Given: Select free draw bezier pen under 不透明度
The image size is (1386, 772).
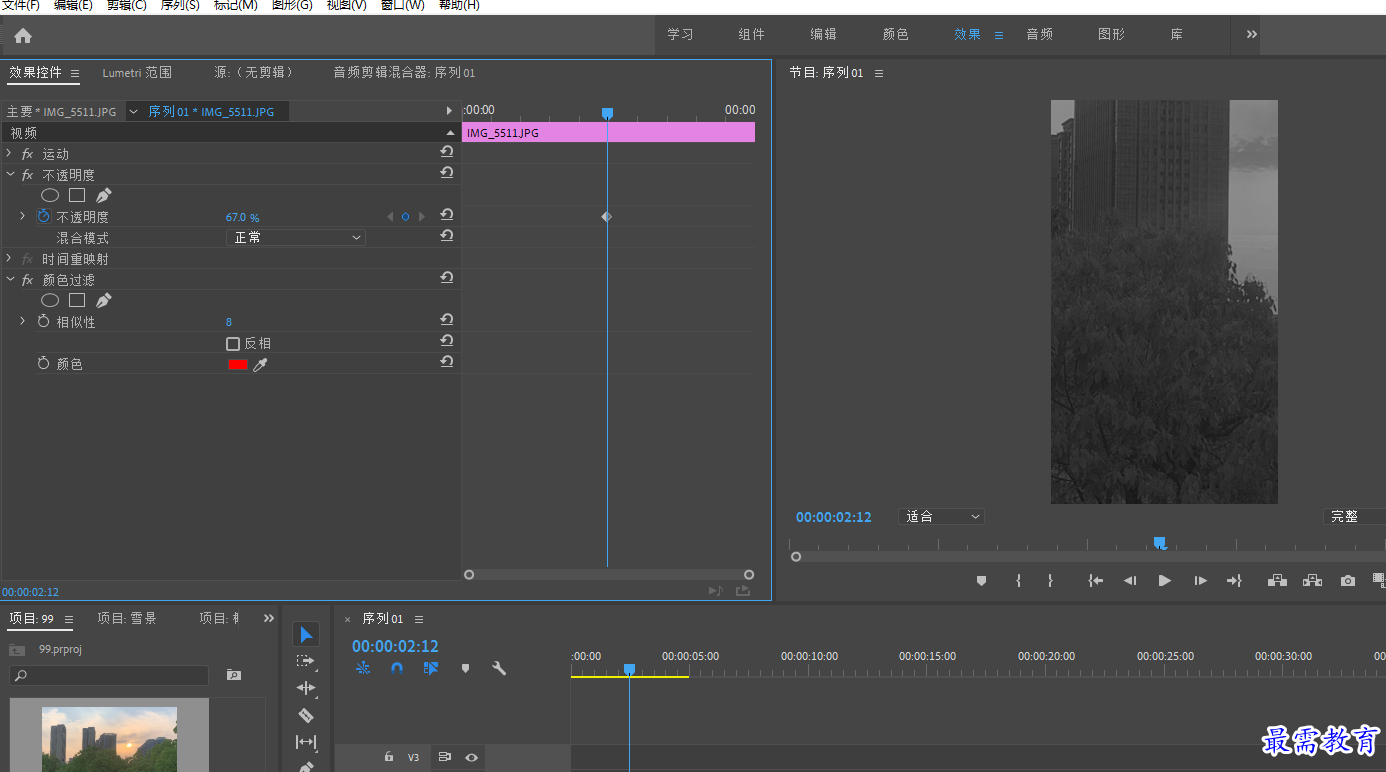Looking at the screenshot, I should tap(103, 195).
